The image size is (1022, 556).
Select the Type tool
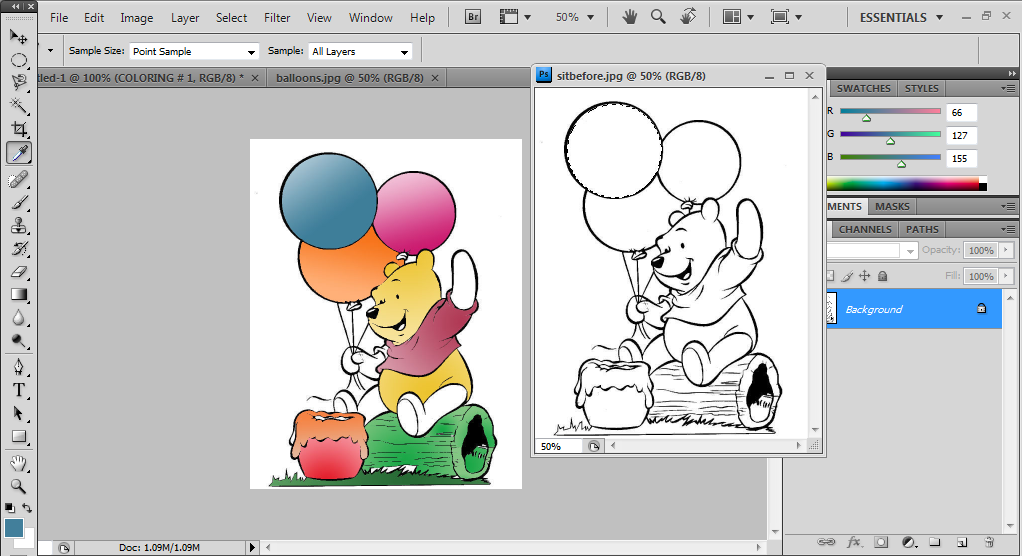pyautogui.click(x=18, y=390)
